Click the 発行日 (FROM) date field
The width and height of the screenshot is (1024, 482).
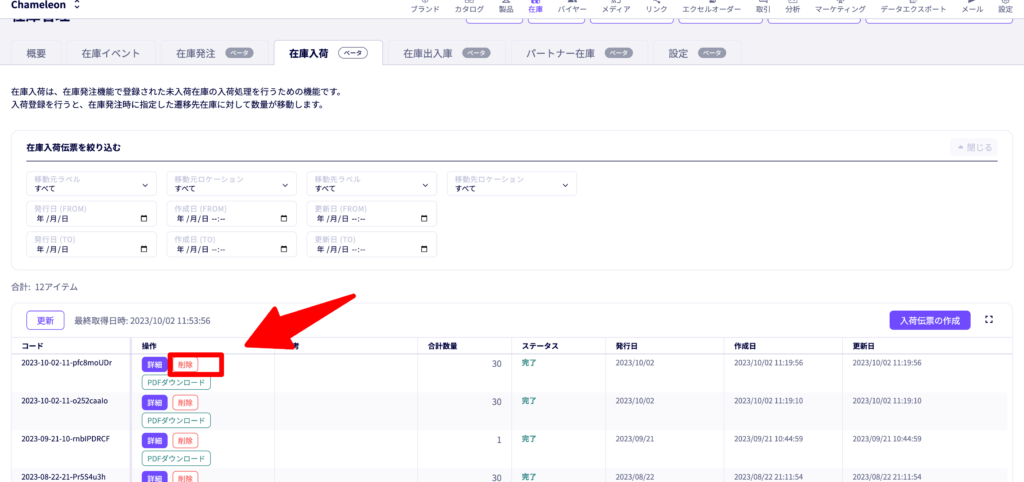[x=91, y=214]
